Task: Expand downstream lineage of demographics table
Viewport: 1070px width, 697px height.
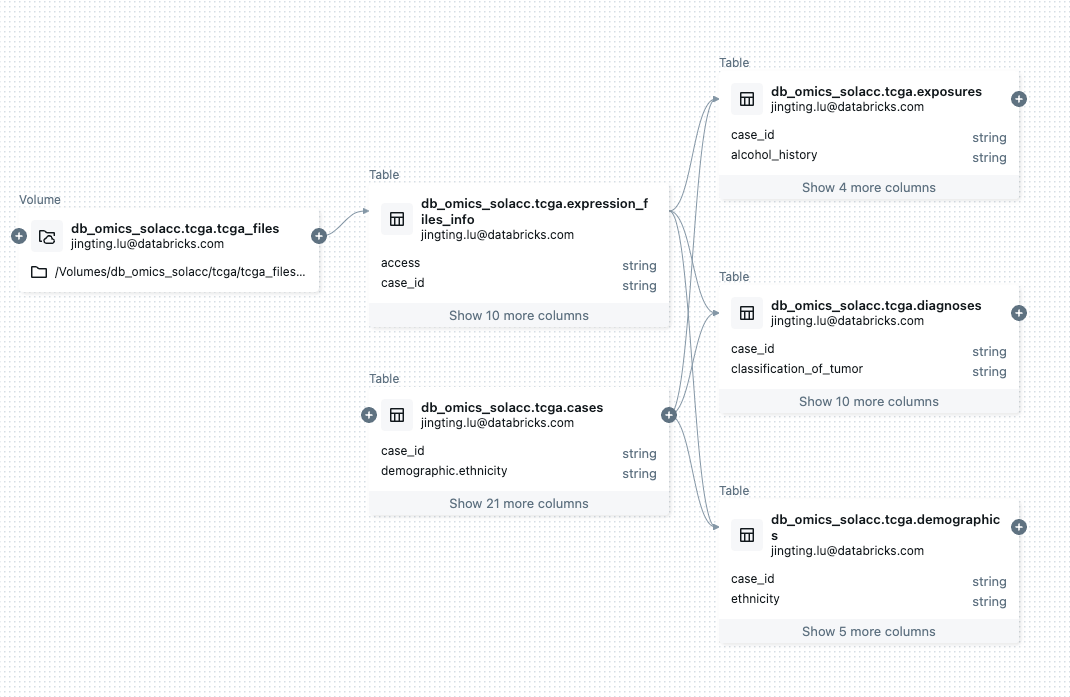Action: [x=1019, y=527]
